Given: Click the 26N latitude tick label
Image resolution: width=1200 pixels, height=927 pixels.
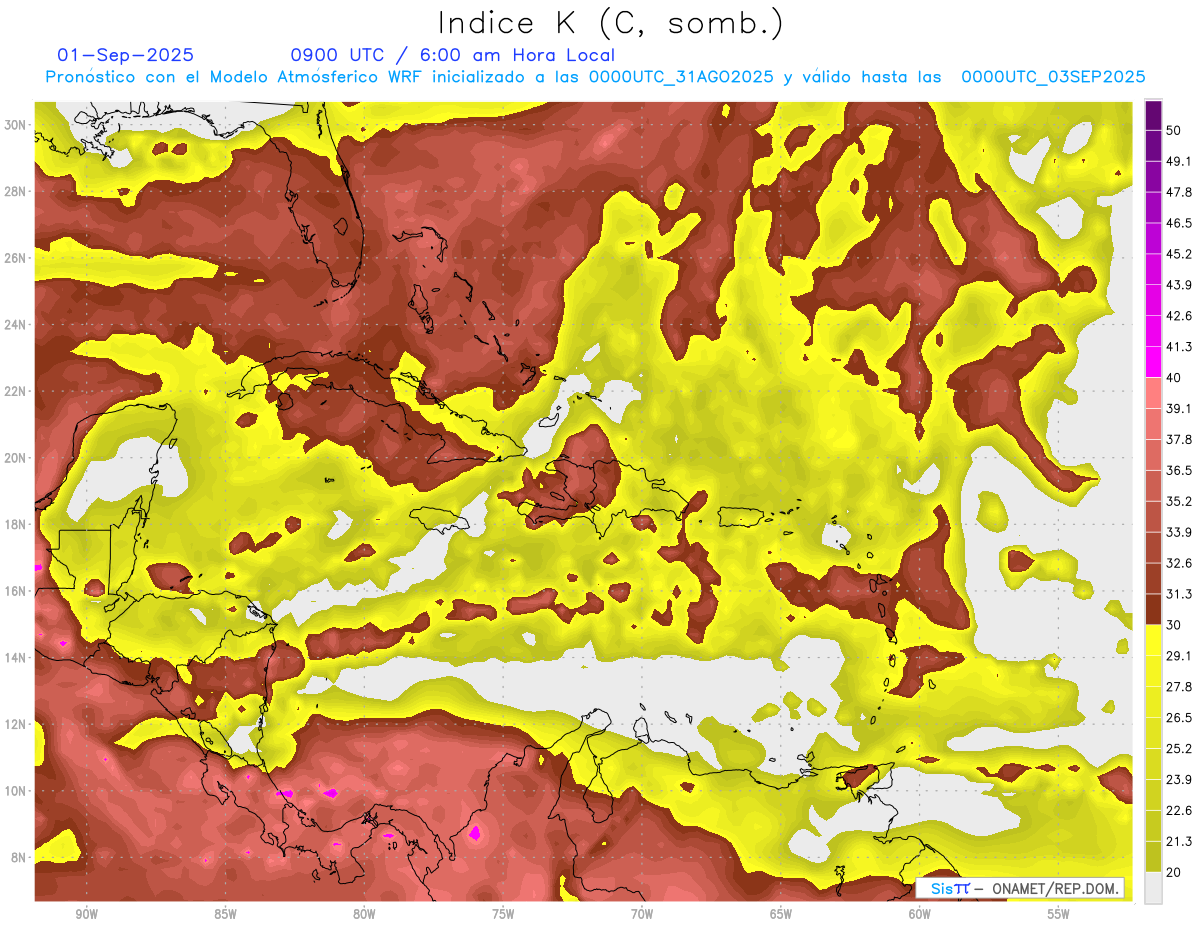Looking at the screenshot, I should (x=15, y=258).
